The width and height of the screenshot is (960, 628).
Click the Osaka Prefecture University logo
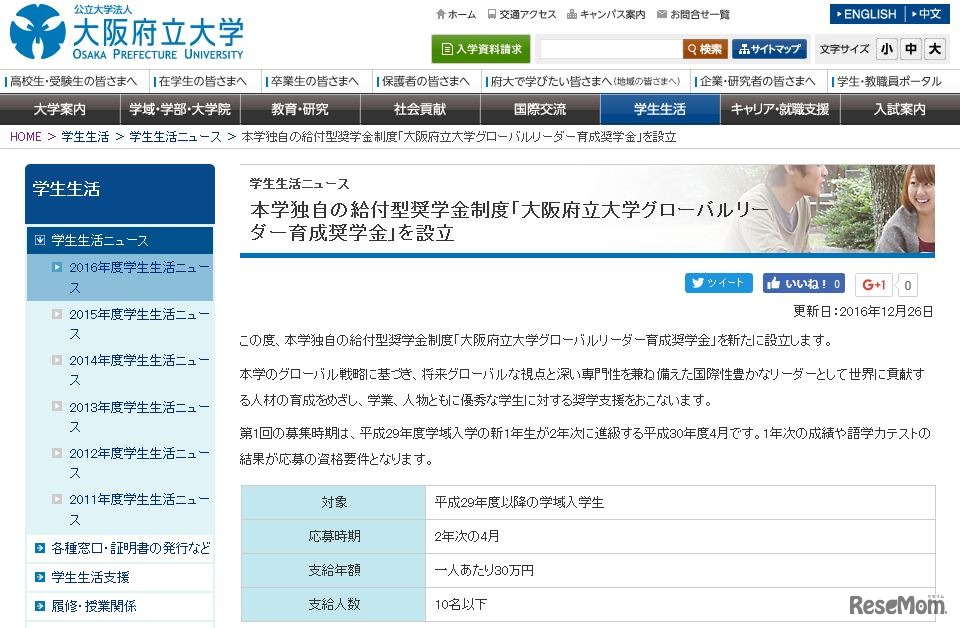(x=127, y=32)
